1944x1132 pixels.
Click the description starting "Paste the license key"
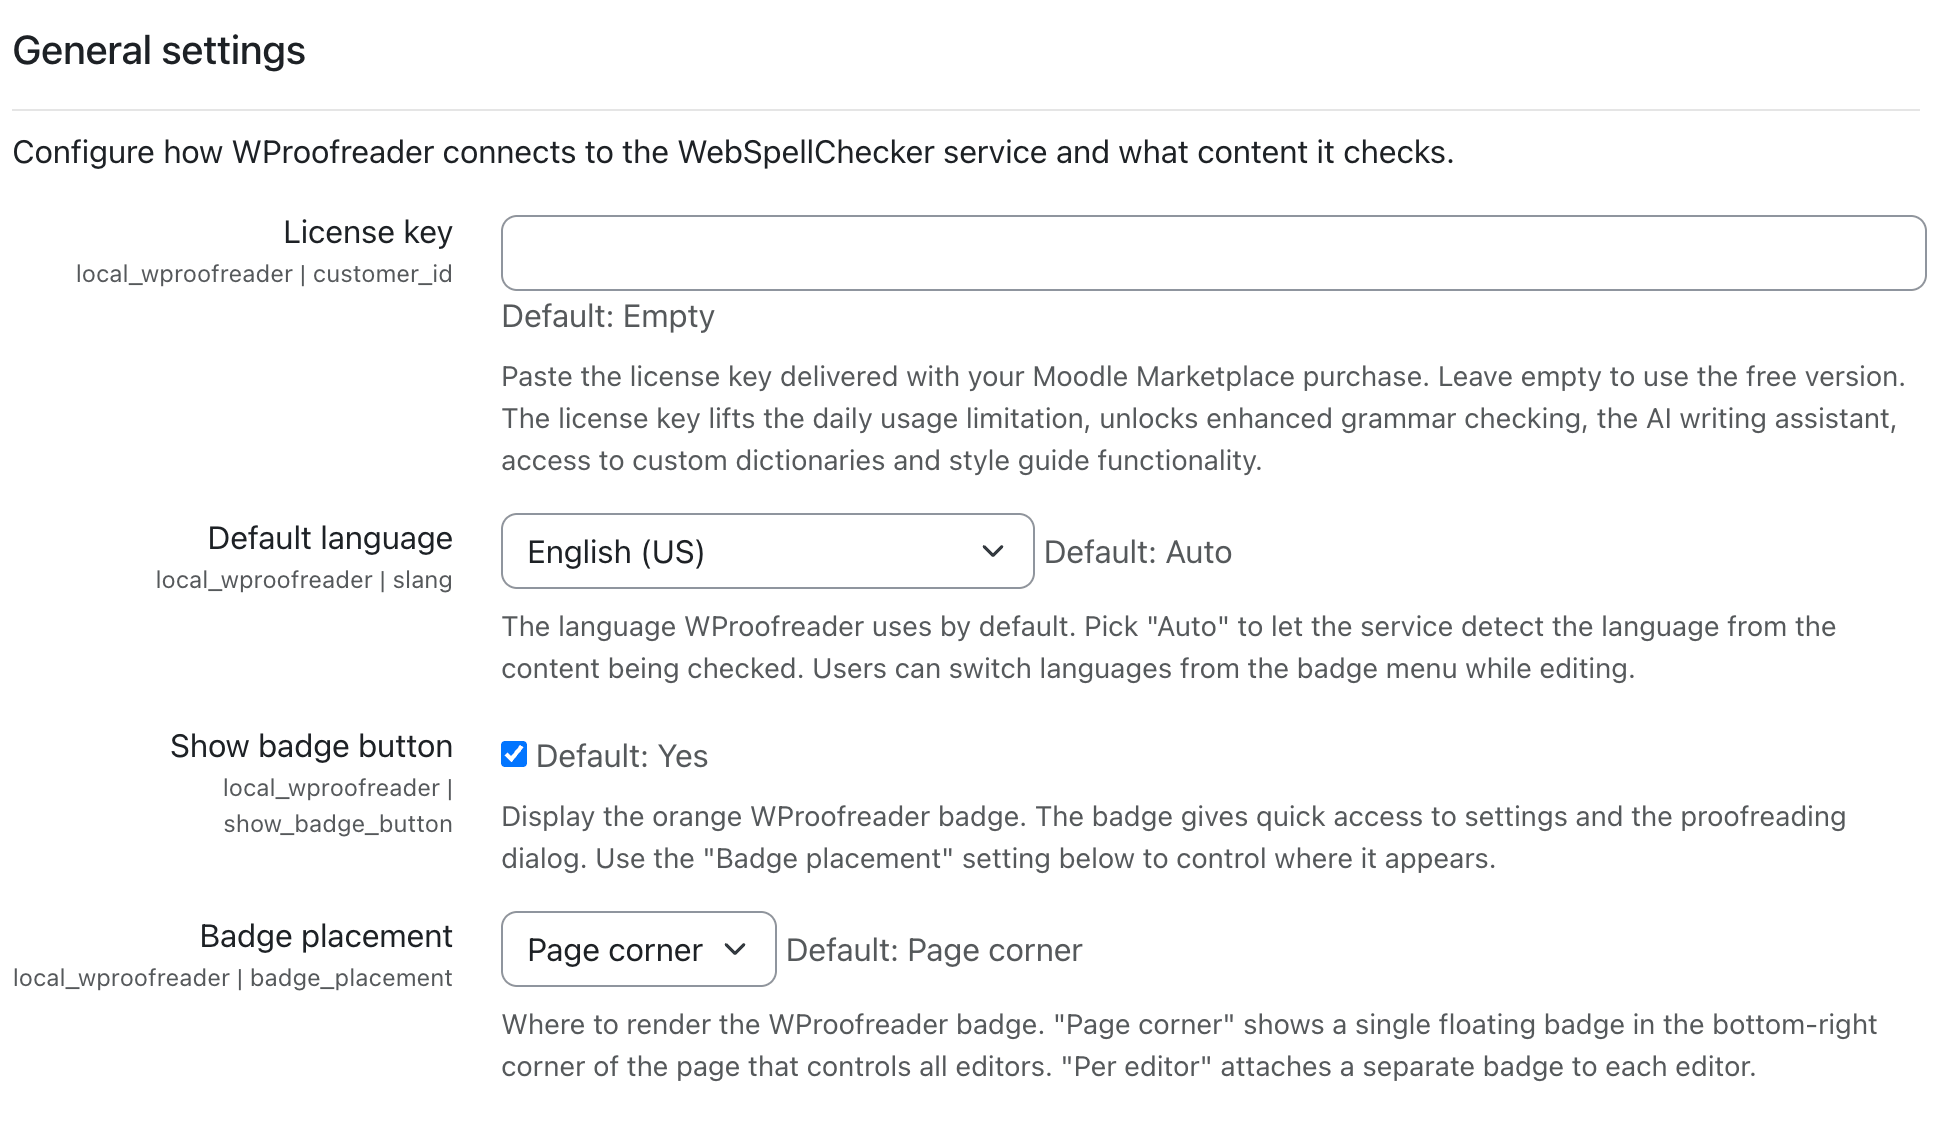1203,418
